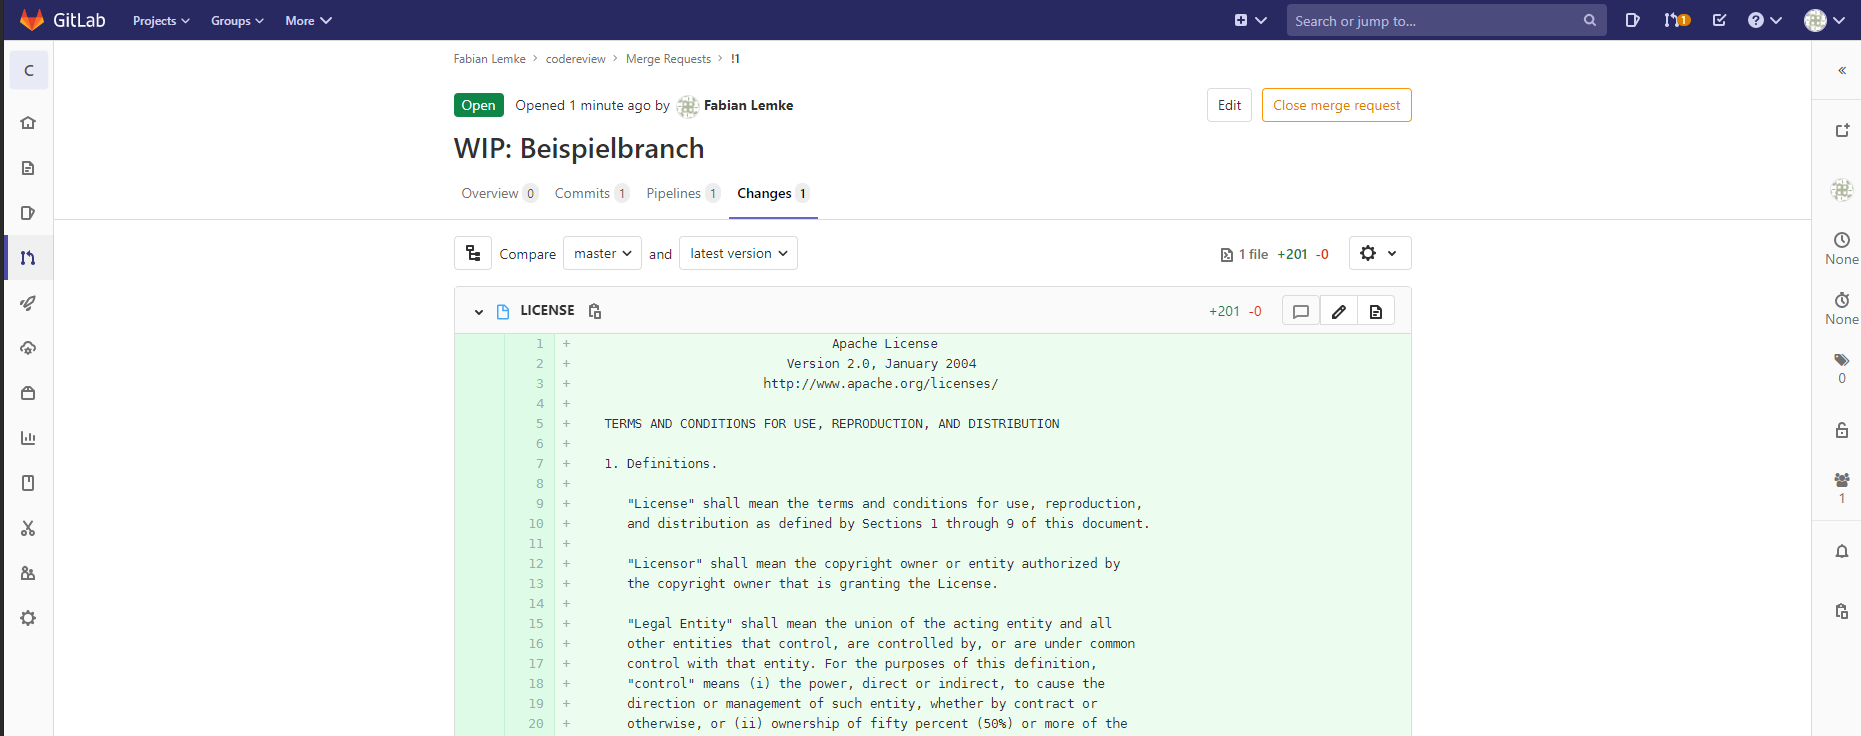Open author Fabian Lemke profile link
The width and height of the screenshot is (1861, 736).
coord(748,105)
